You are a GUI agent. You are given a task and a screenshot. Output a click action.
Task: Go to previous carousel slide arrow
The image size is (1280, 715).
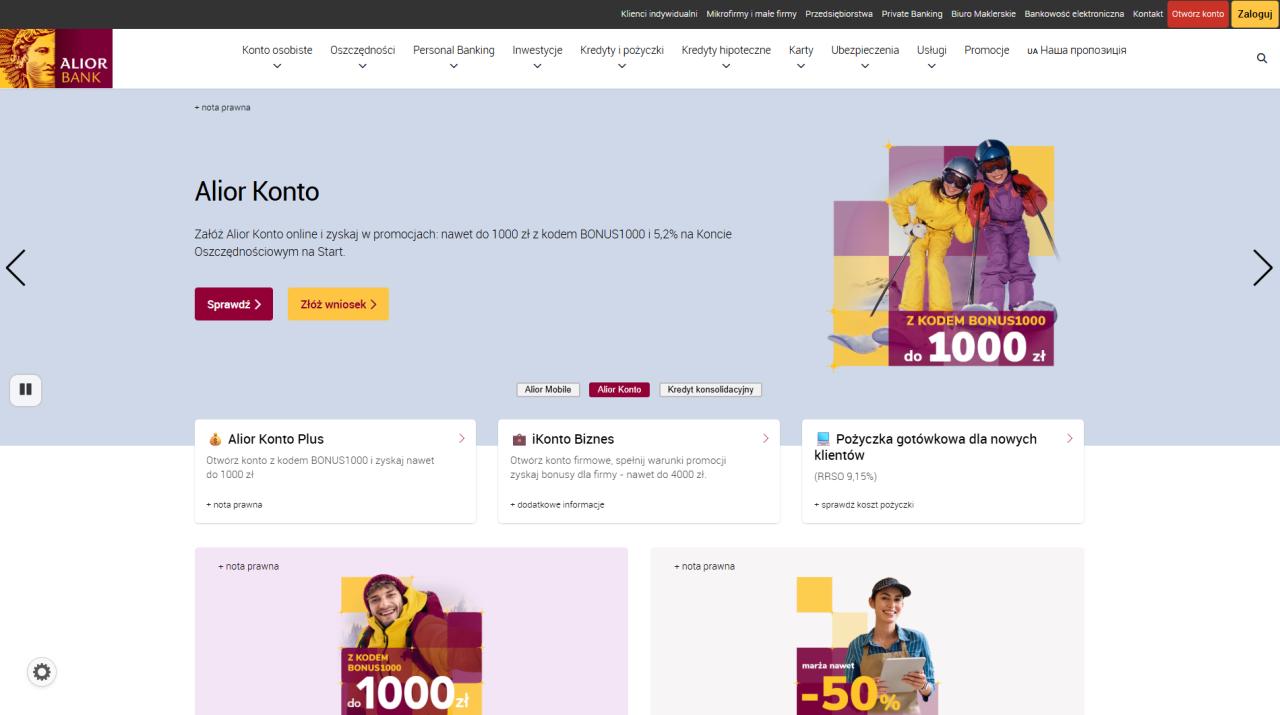pos(16,268)
